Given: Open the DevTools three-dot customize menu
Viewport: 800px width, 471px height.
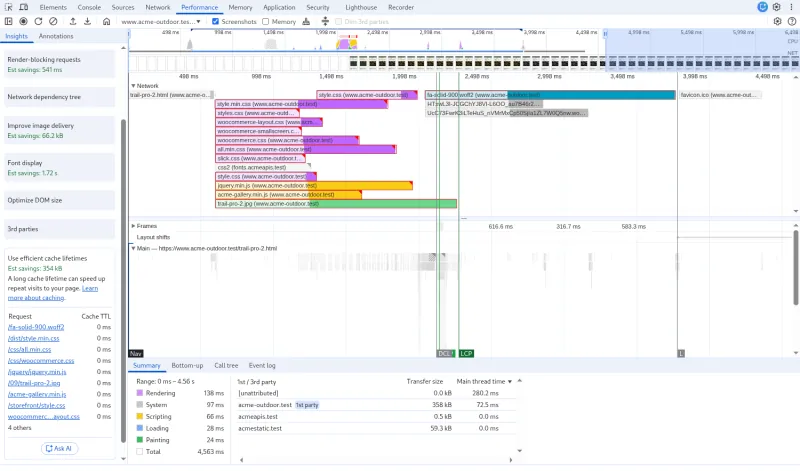Looking at the screenshot, I should tap(791, 7).
